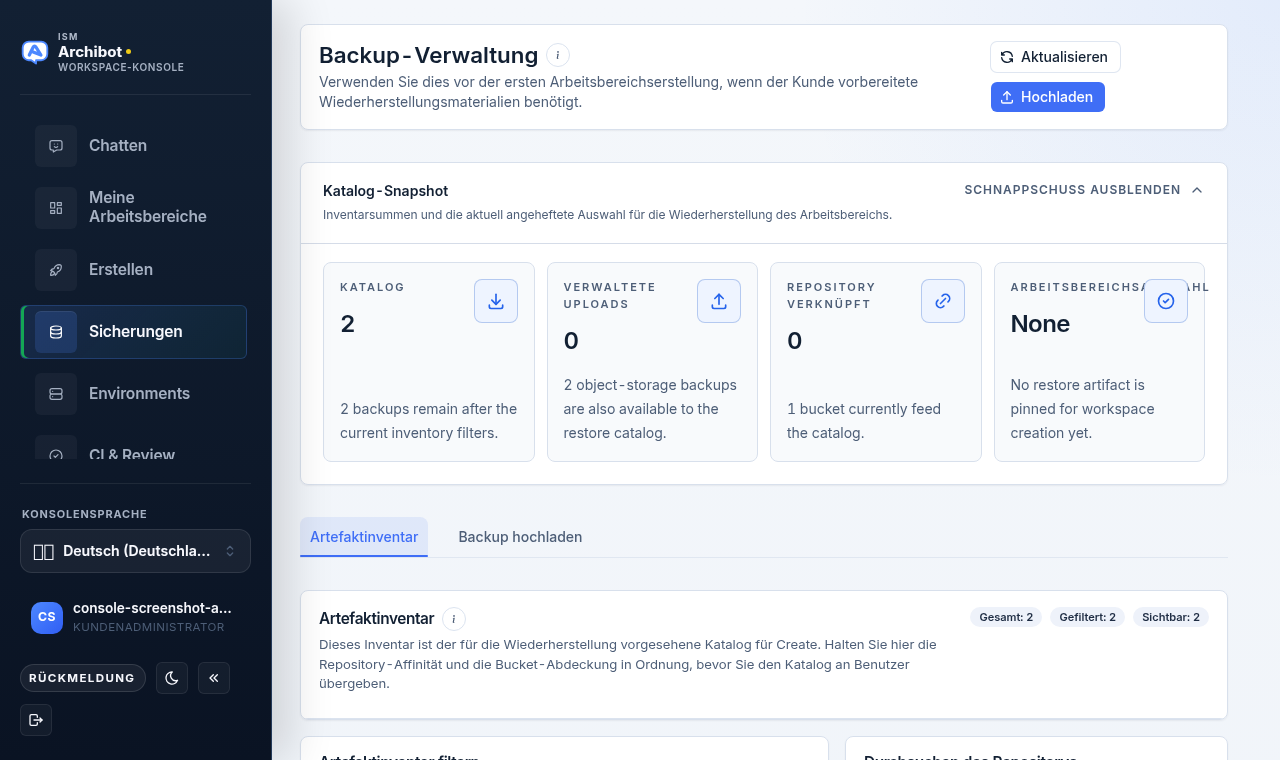1280x760 pixels.
Task: Collapse the sidebar with double chevron
Action: [x=214, y=678]
